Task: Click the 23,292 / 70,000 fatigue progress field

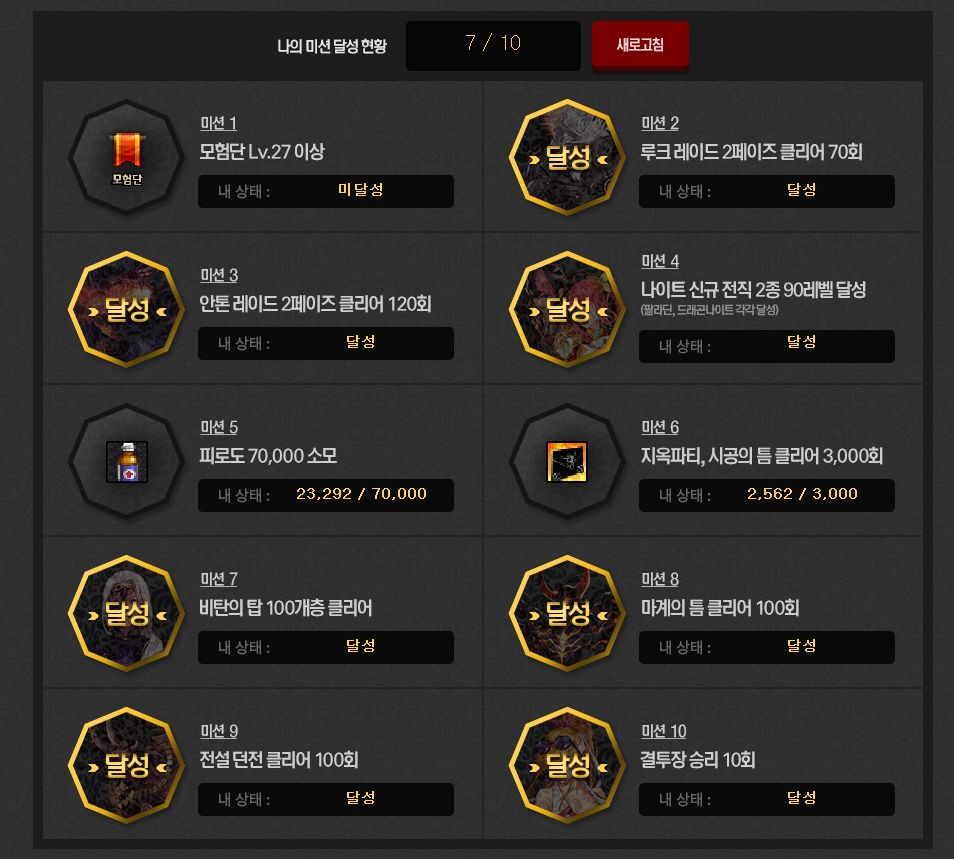Action: (326, 495)
